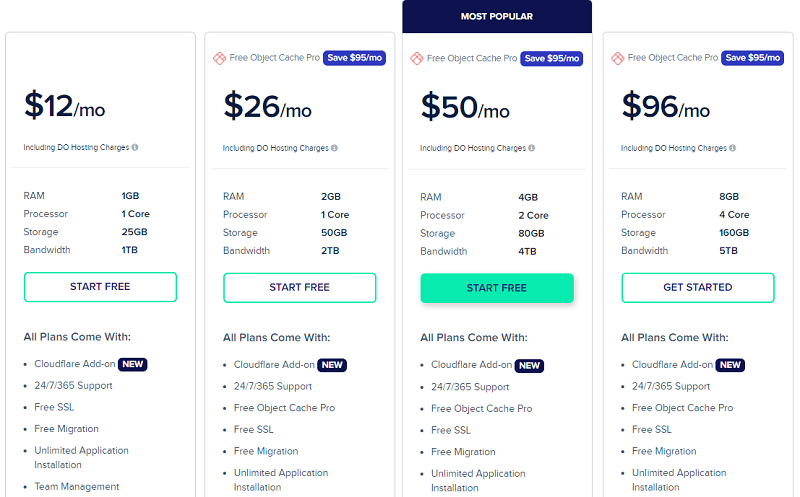Click info icon beside $96 plan hosting charges

tap(733, 148)
